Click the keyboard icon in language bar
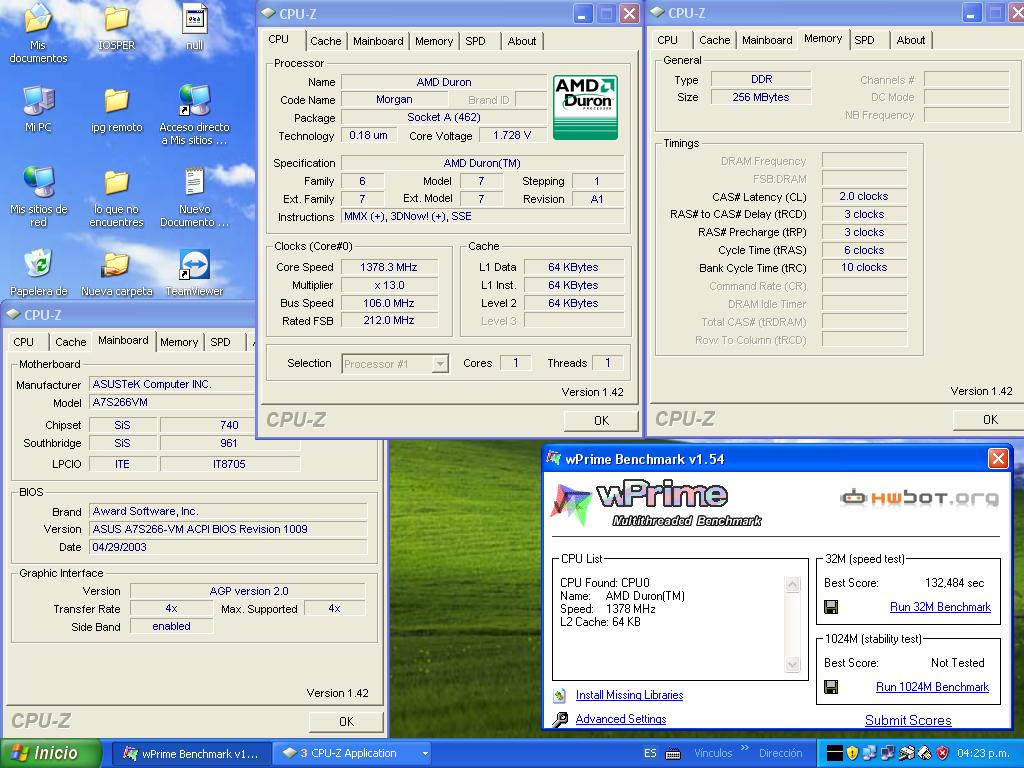Screen dimensions: 1024x768 point(673,754)
